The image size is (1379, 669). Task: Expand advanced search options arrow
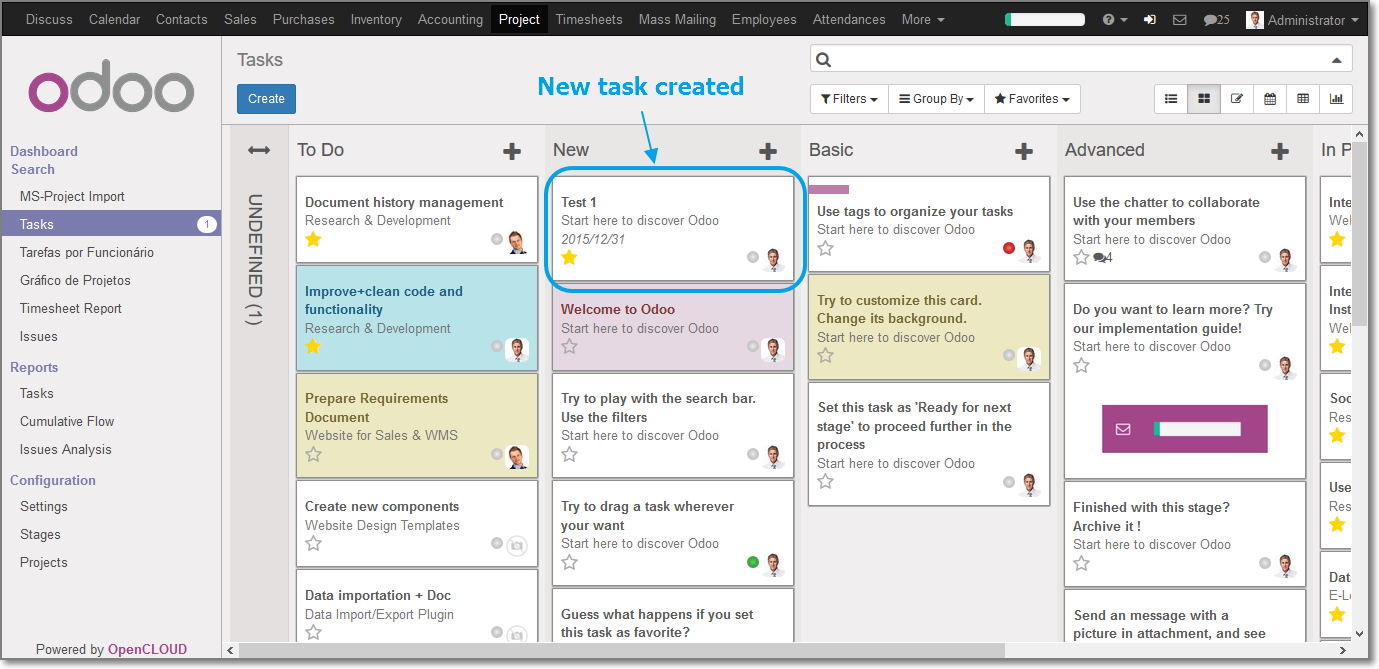coord(1337,60)
